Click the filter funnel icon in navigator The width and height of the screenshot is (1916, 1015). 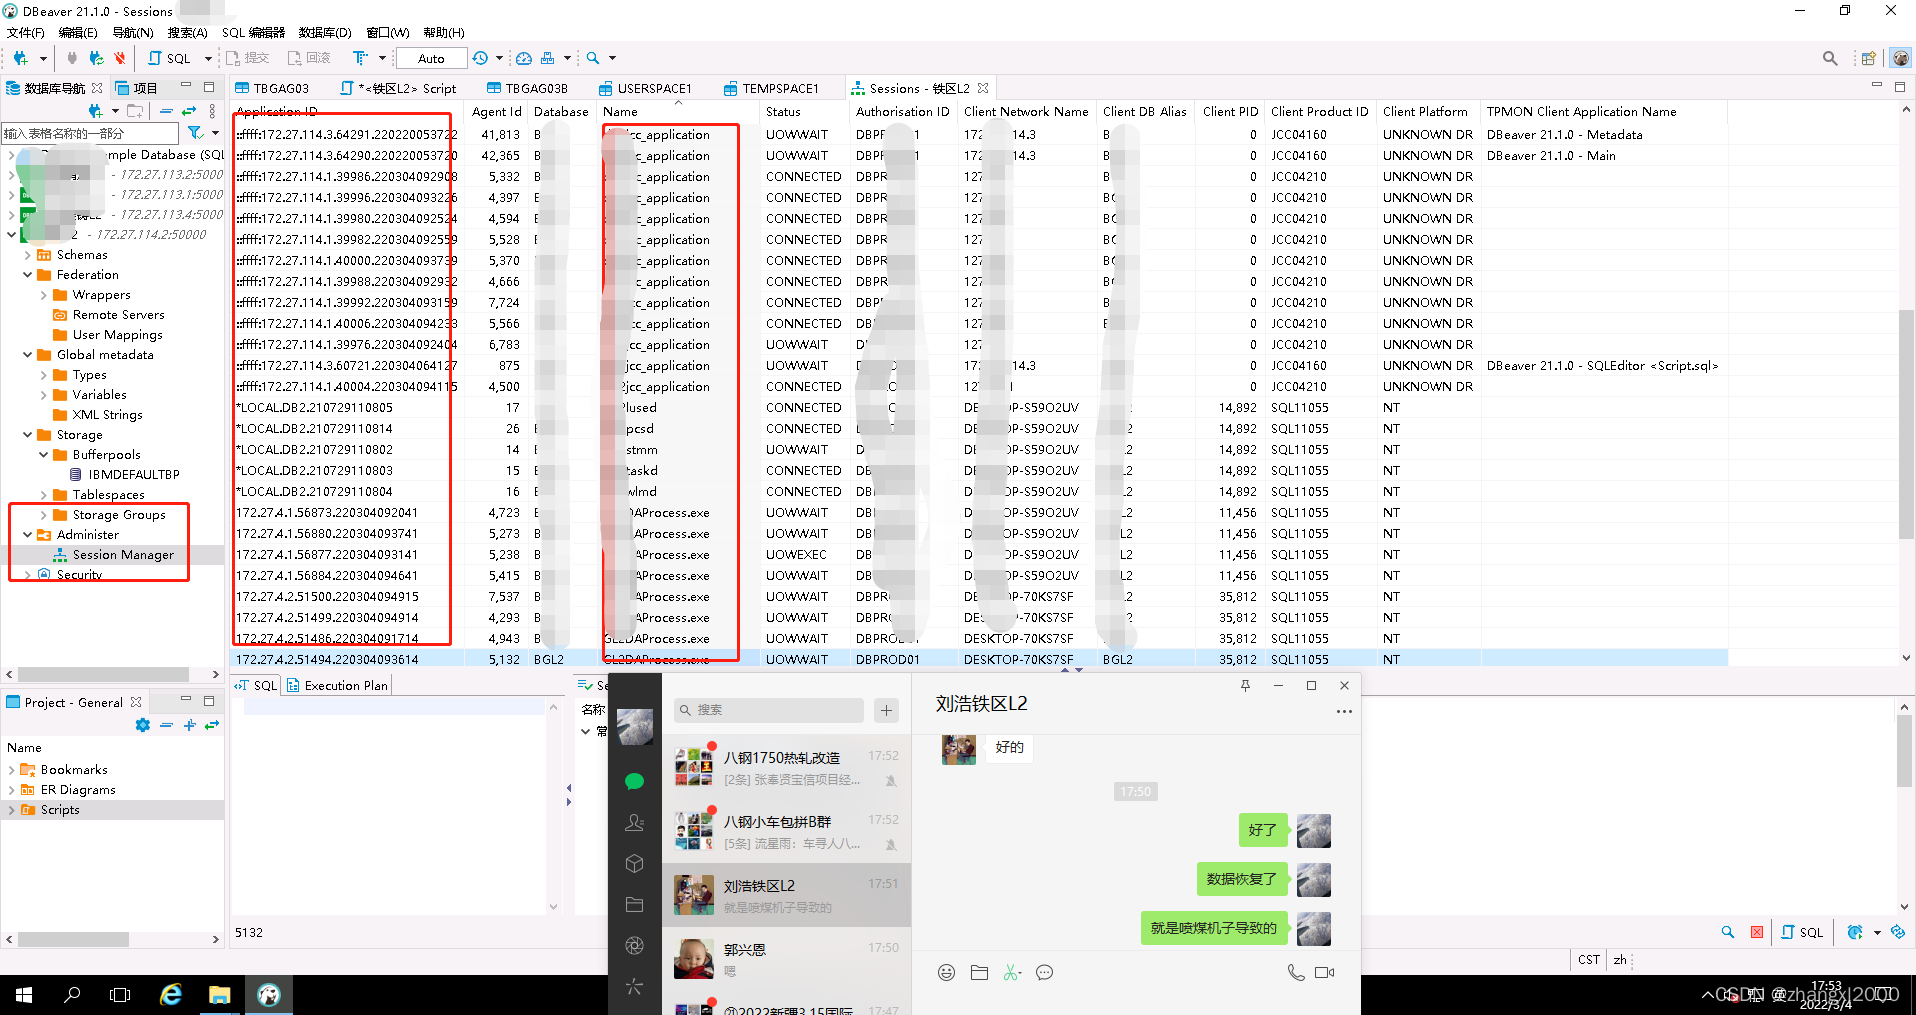pyautogui.click(x=195, y=132)
